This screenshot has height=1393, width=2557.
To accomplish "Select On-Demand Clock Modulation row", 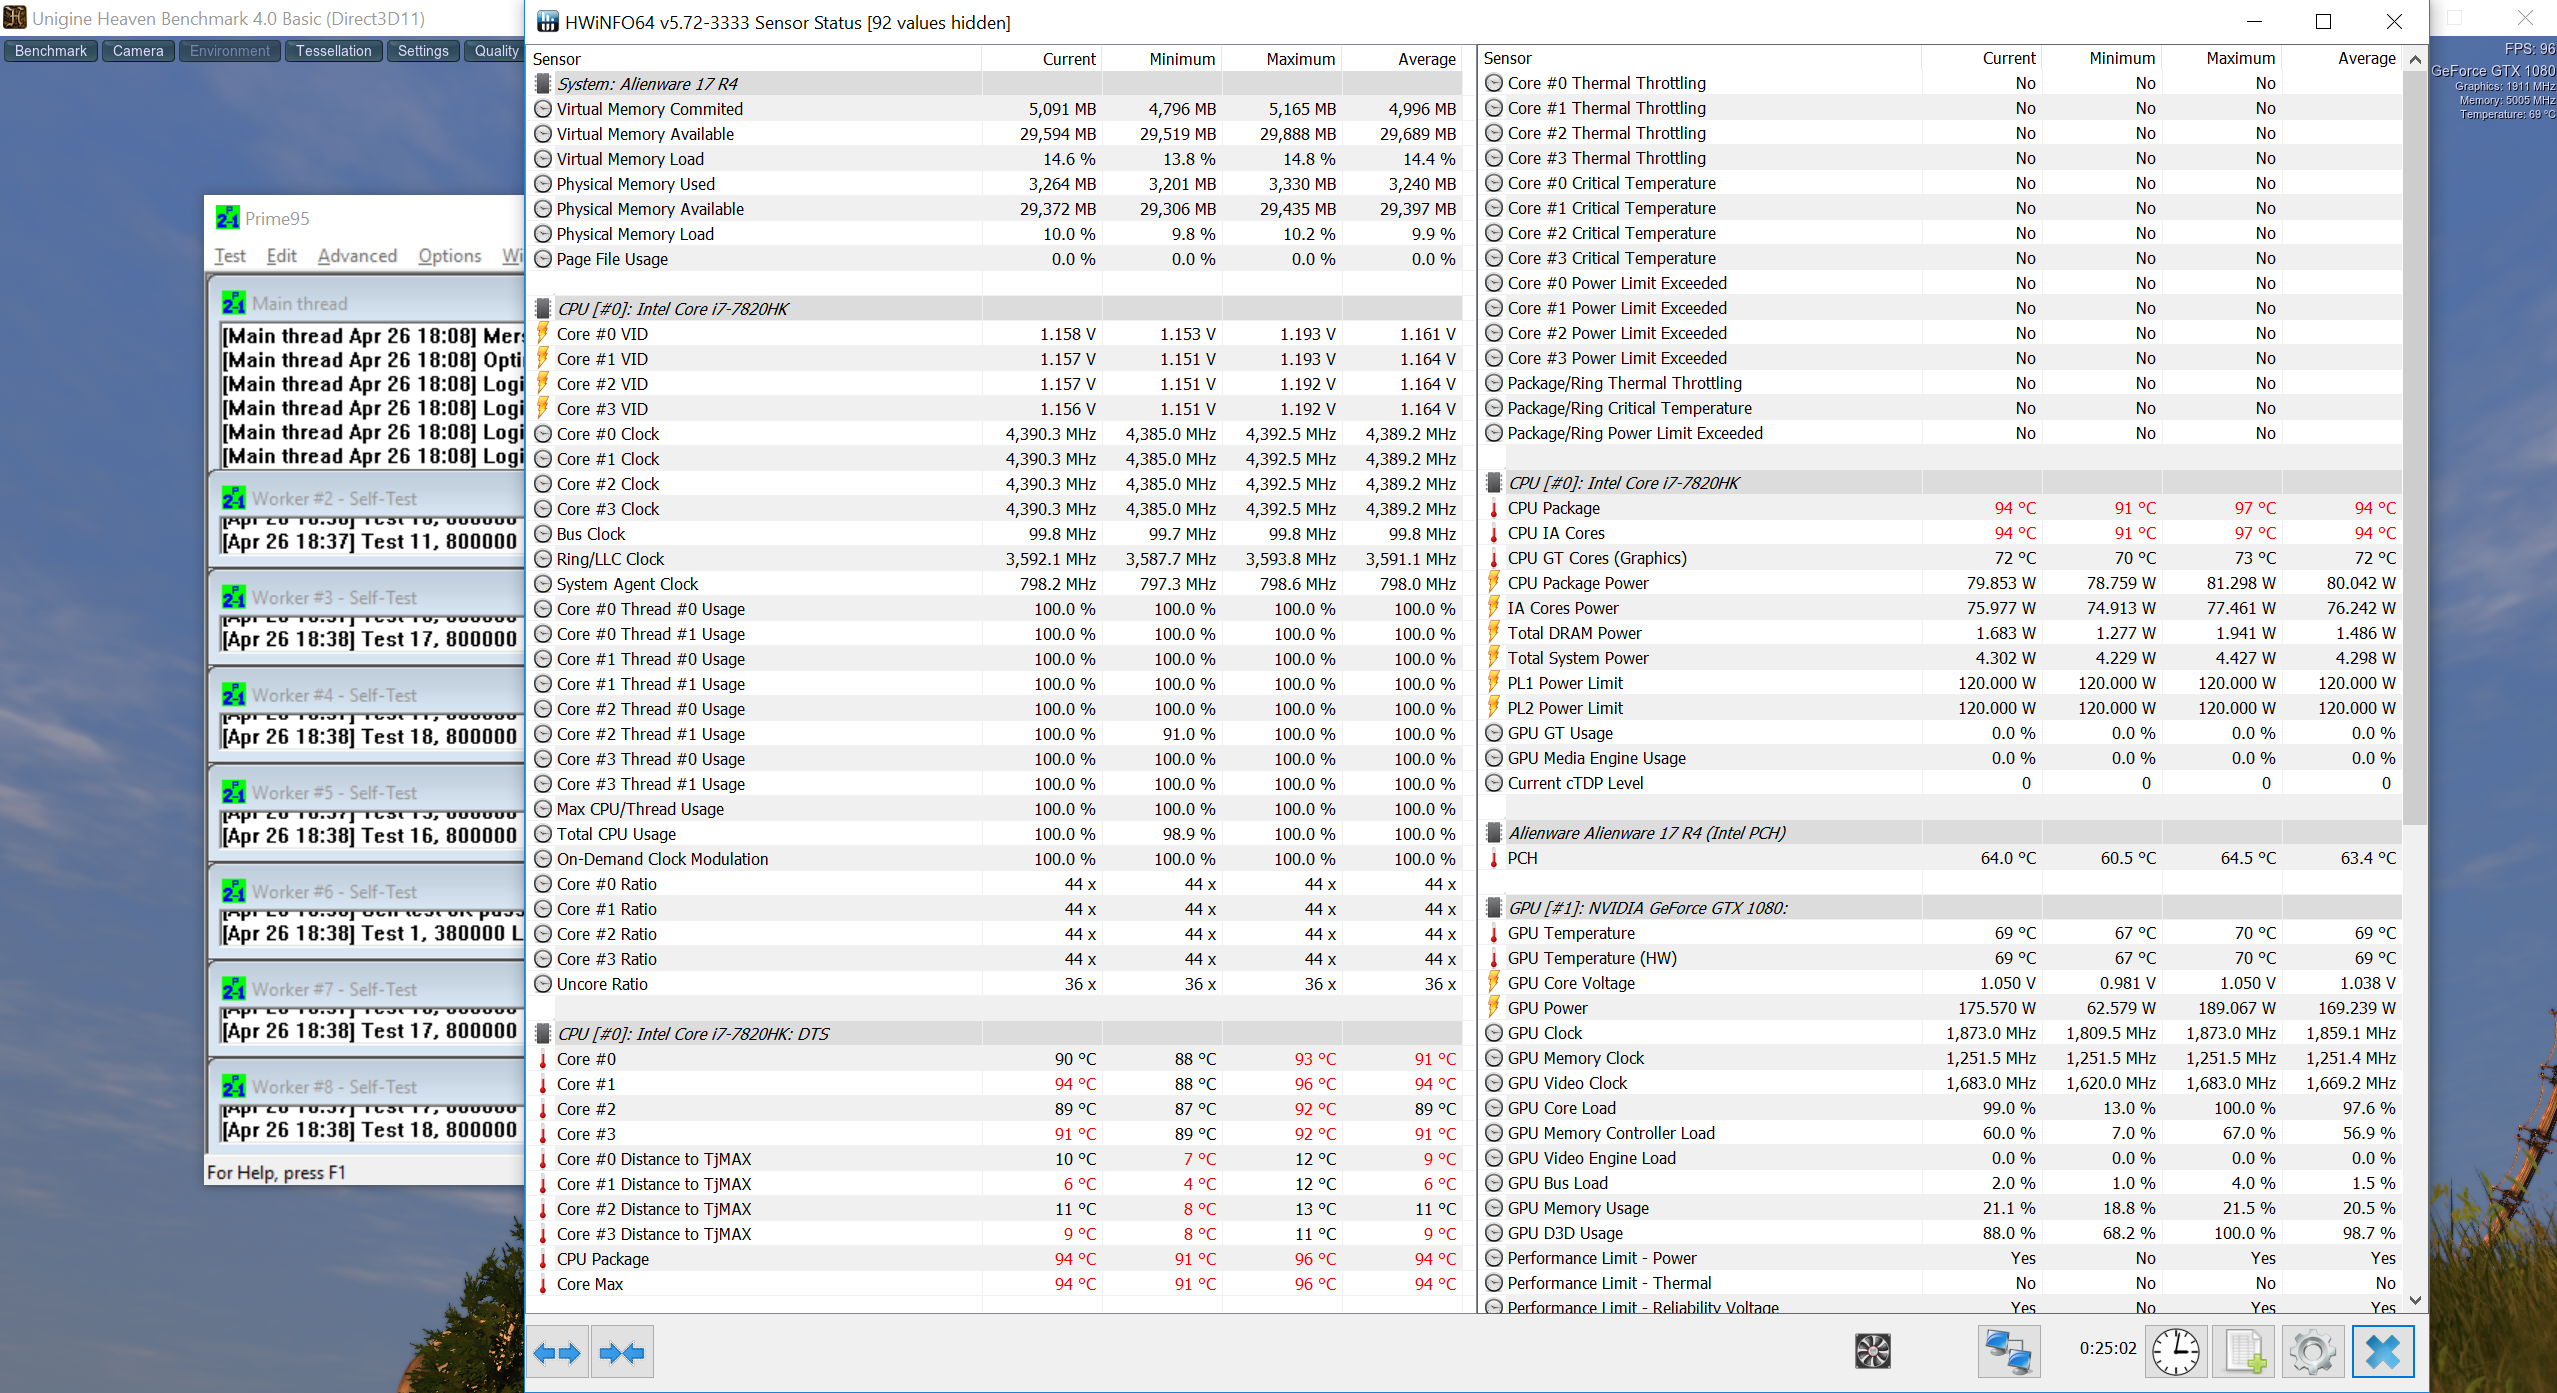I will point(997,858).
